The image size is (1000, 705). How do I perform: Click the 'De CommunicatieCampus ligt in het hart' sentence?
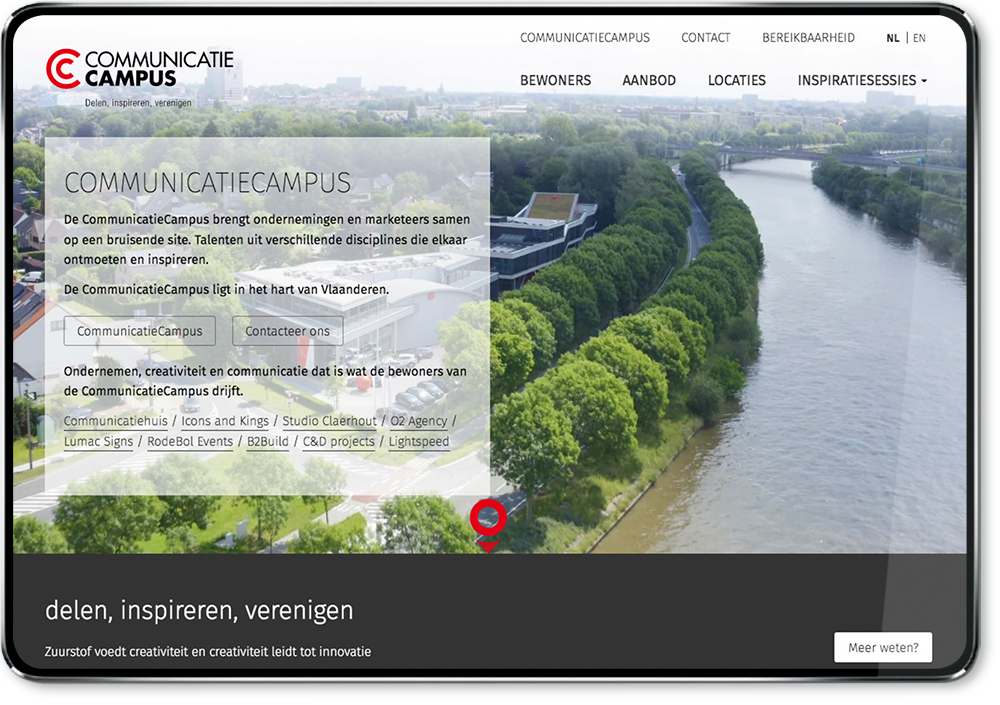point(226,290)
